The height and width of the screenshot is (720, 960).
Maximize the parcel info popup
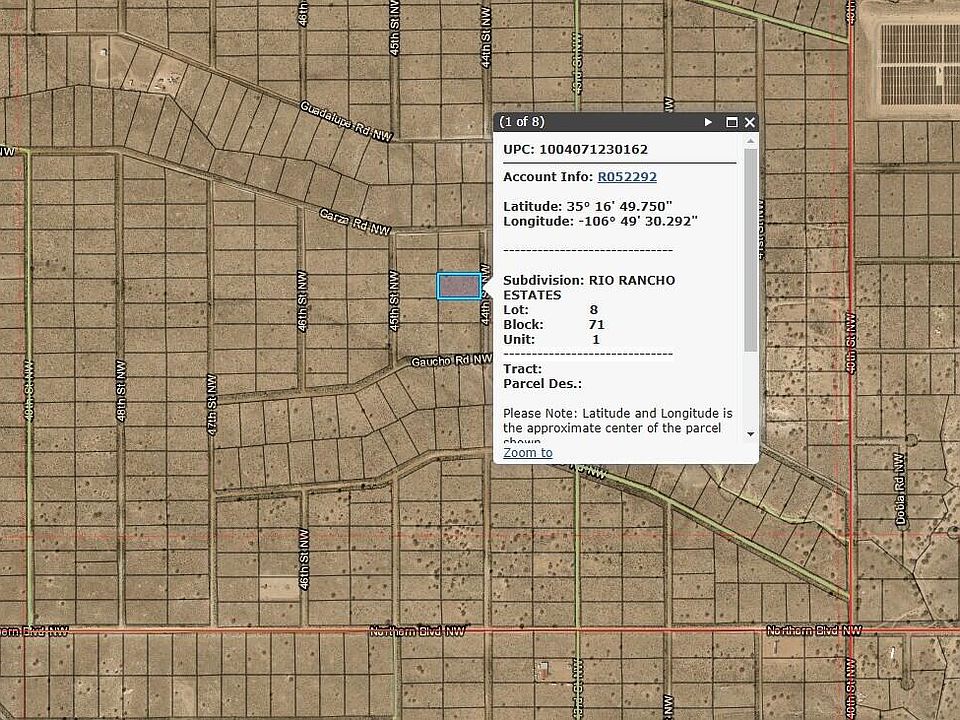731,122
